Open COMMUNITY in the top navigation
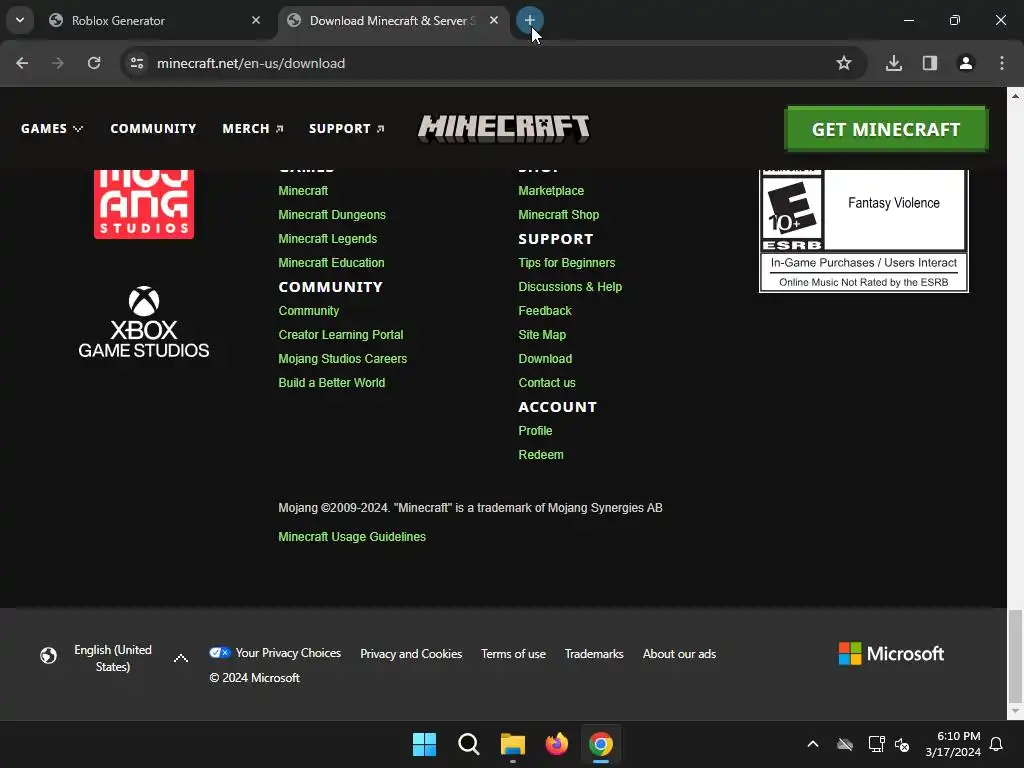The height and width of the screenshot is (768, 1024). click(x=153, y=129)
